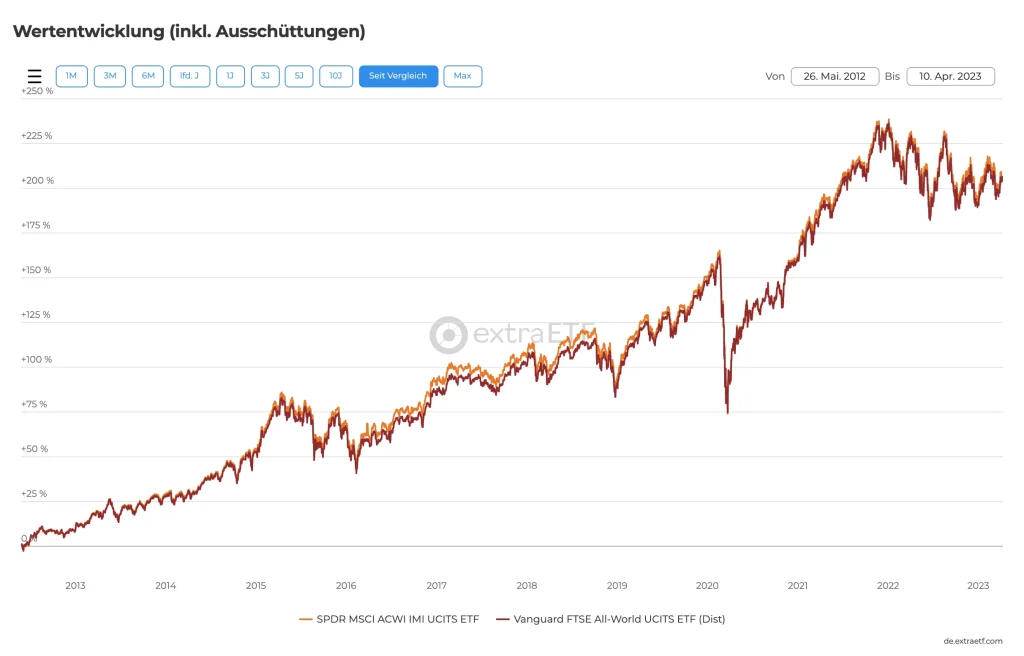Viewport: 1024px width, 656px height.
Task: Show year-to-date 'lfd. J' performance
Action: (190, 76)
